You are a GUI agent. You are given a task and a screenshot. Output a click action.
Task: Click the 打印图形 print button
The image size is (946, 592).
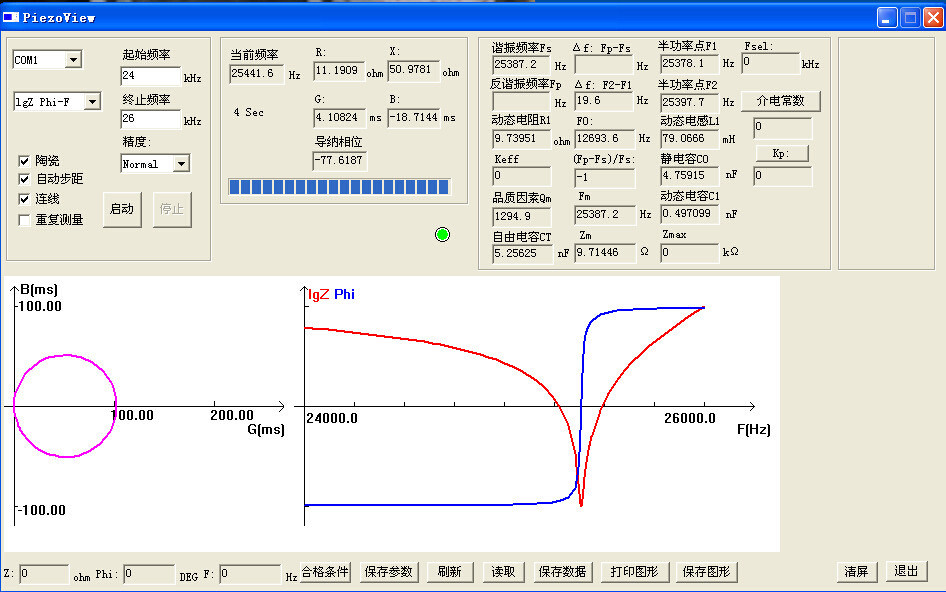(x=635, y=572)
